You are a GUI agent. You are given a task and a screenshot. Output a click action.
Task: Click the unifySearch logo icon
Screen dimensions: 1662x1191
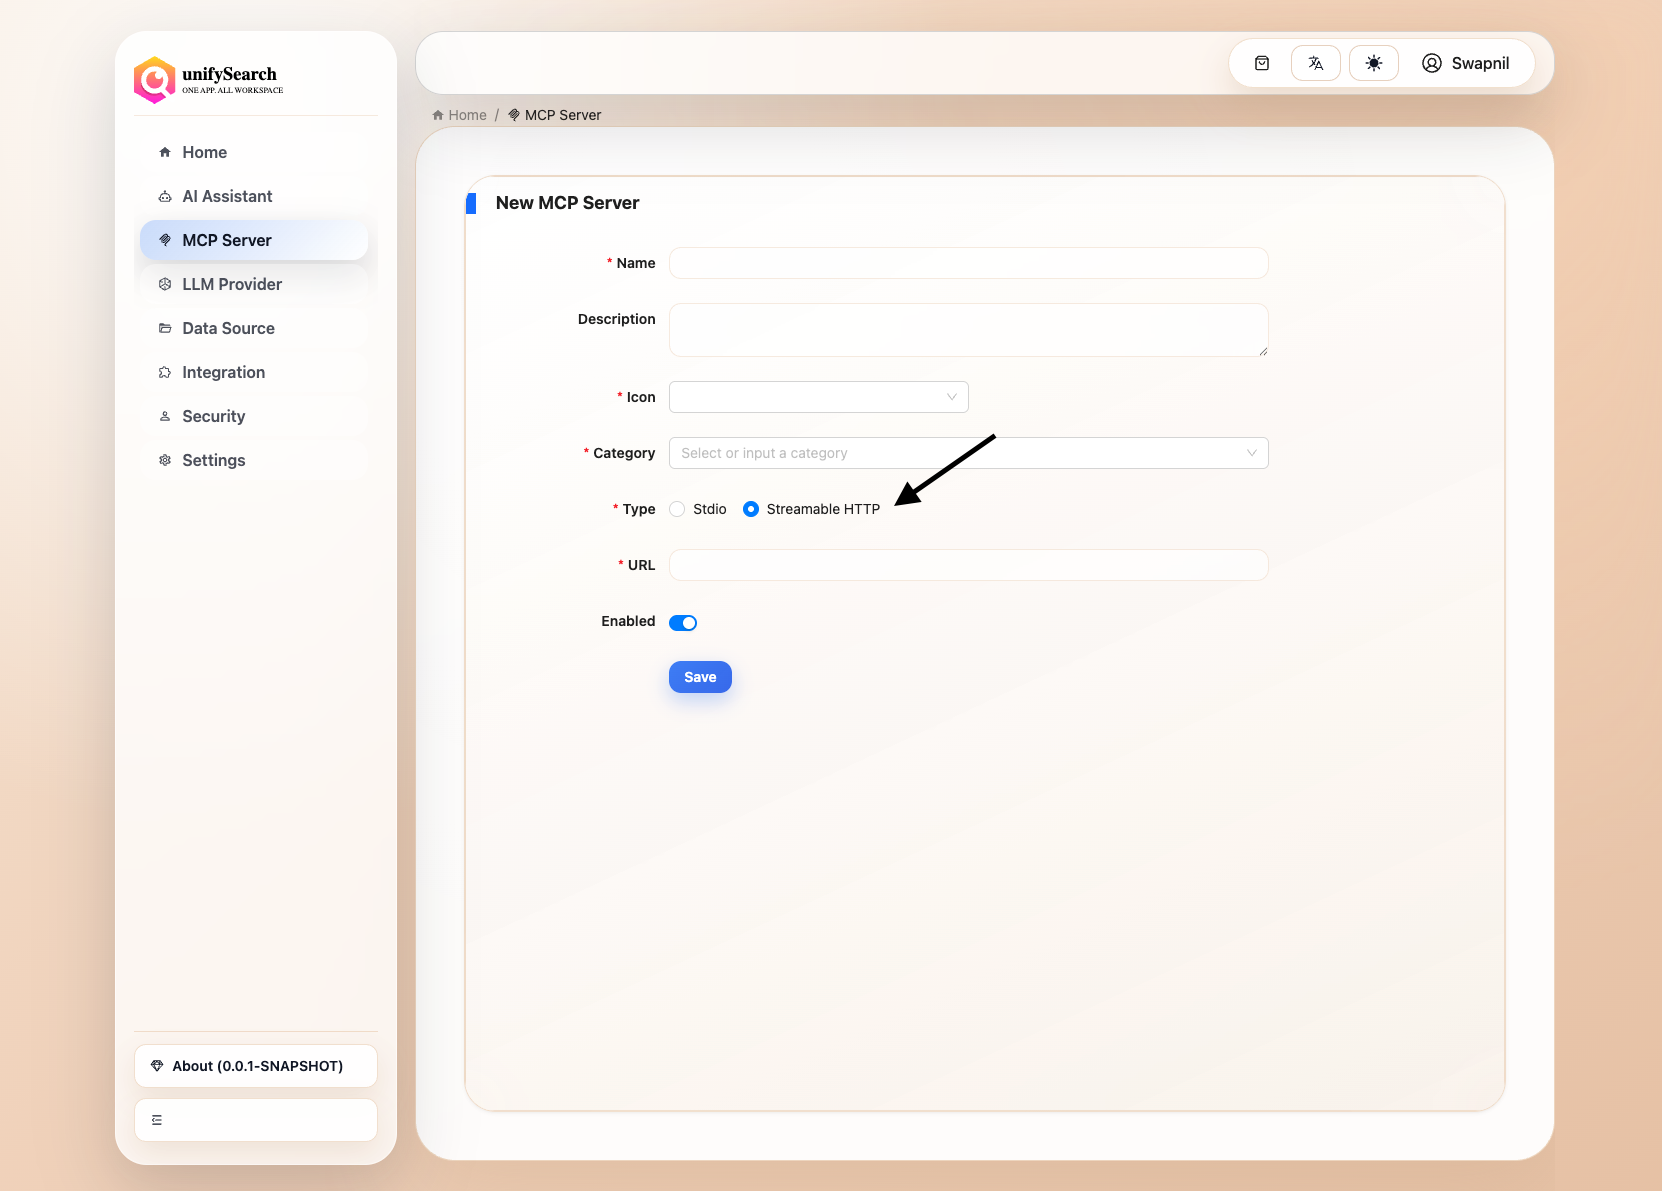155,80
